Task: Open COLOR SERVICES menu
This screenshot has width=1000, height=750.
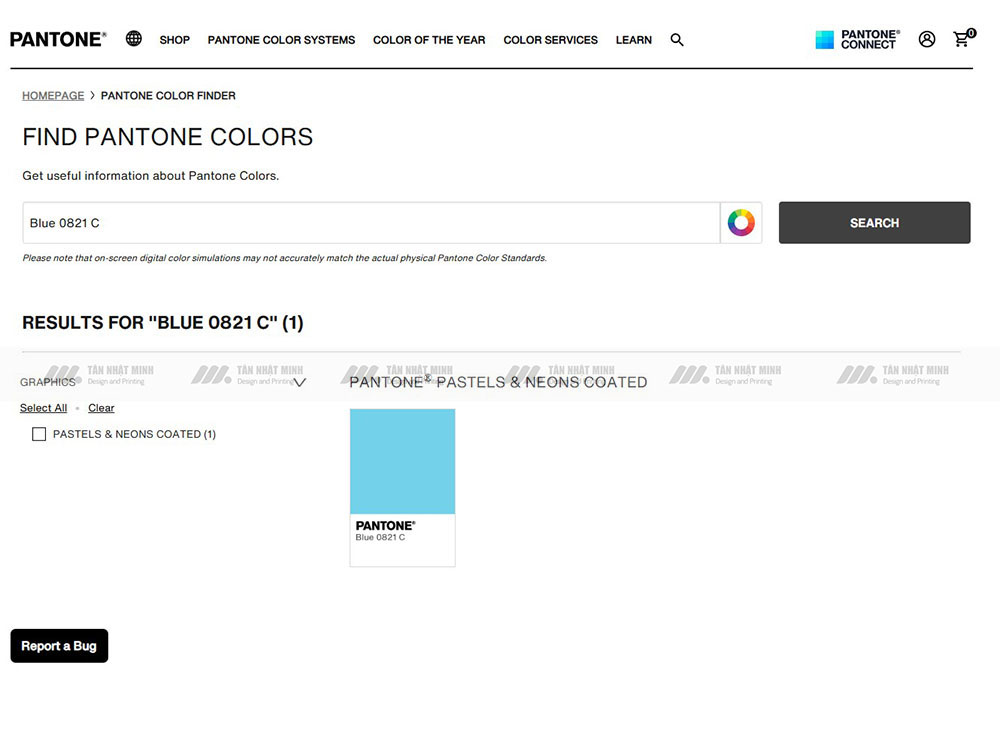Action: coord(550,40)
